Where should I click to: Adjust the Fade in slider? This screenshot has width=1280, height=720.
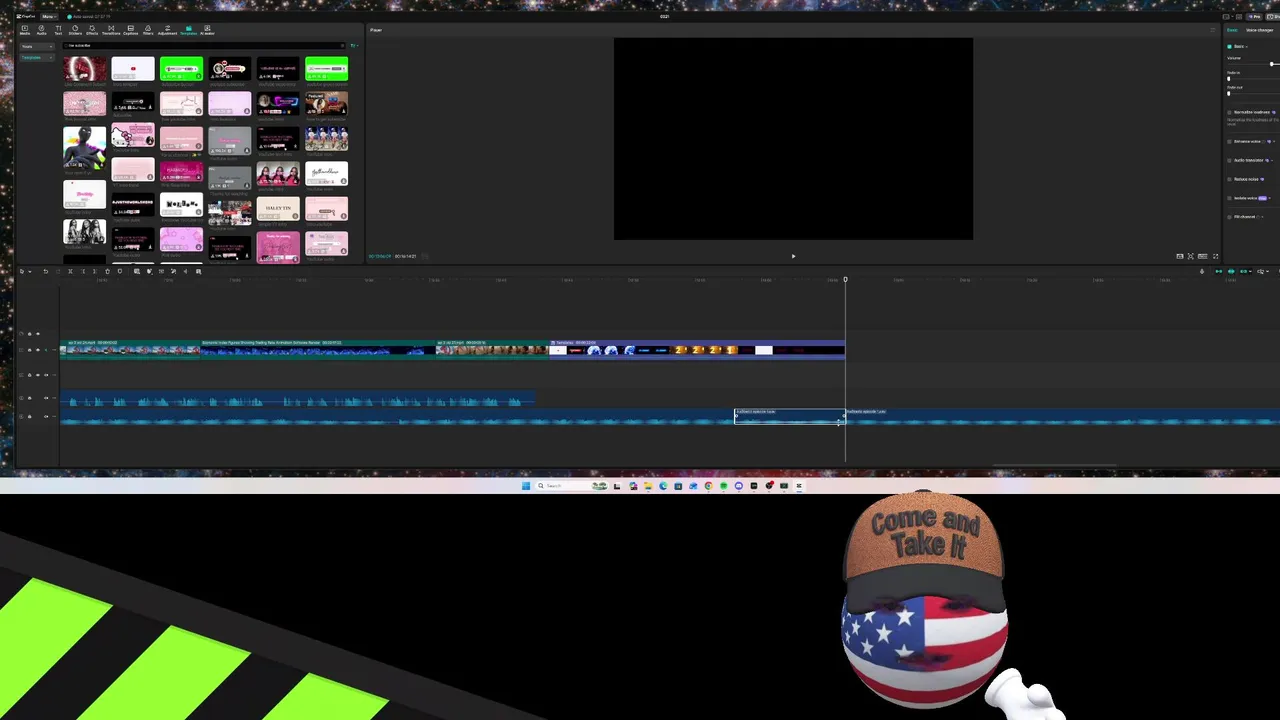point(1228,79)
